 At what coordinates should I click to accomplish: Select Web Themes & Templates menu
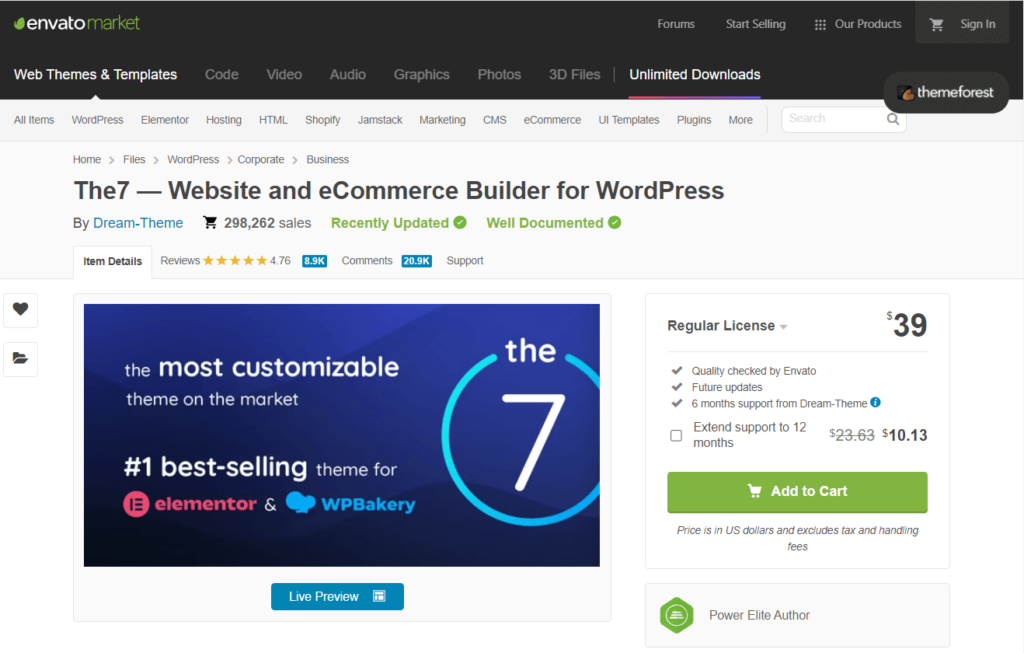coord(95,74)
